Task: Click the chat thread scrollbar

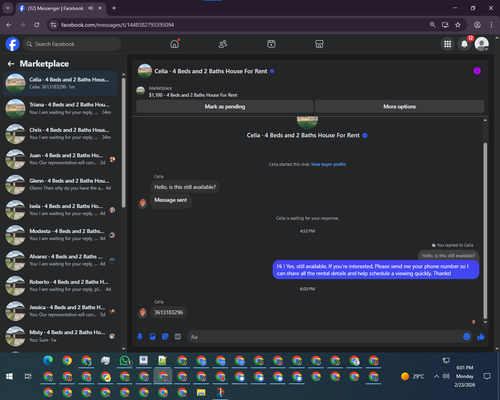Action: coord(485,230)
